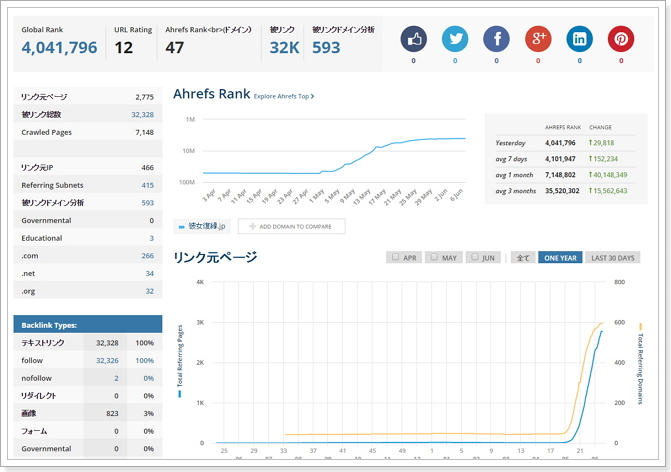
Task: Toggle the MAY checkbox
Action: coord(434,257)
